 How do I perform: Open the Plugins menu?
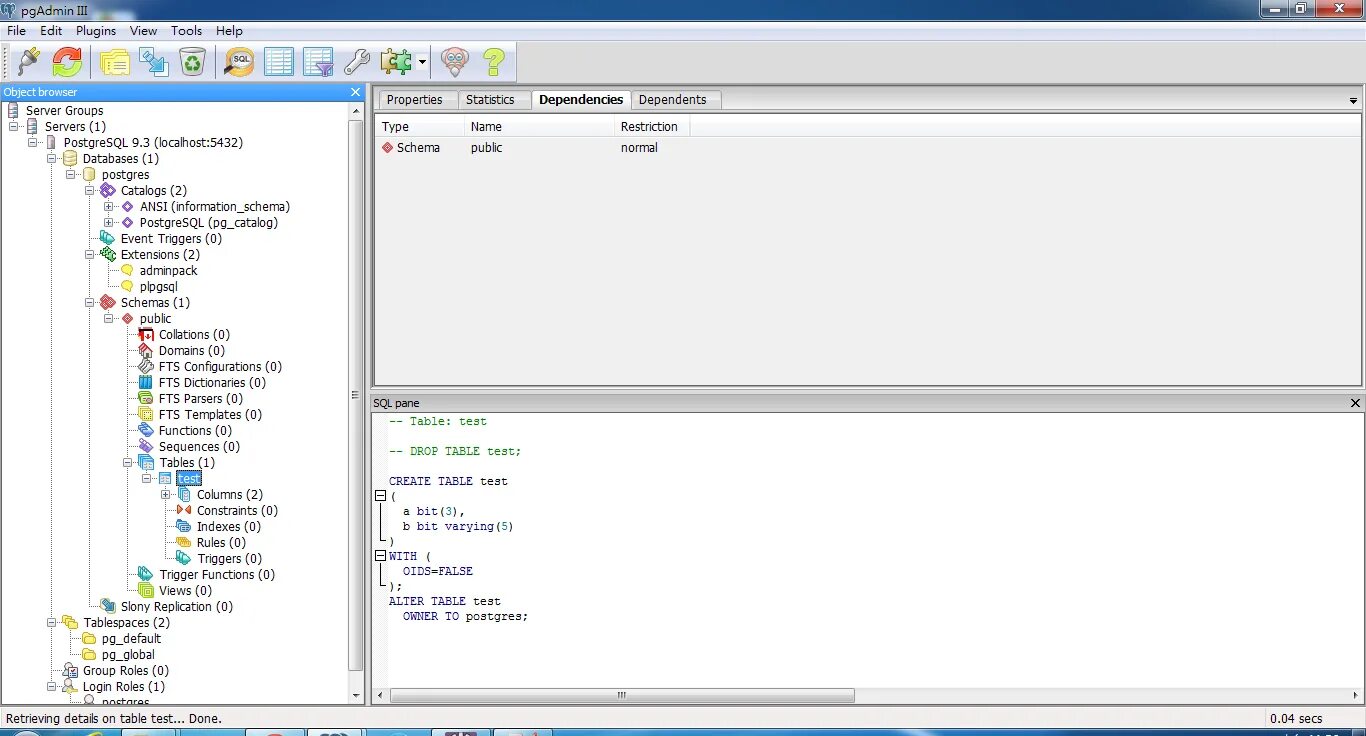pos(96,31)
